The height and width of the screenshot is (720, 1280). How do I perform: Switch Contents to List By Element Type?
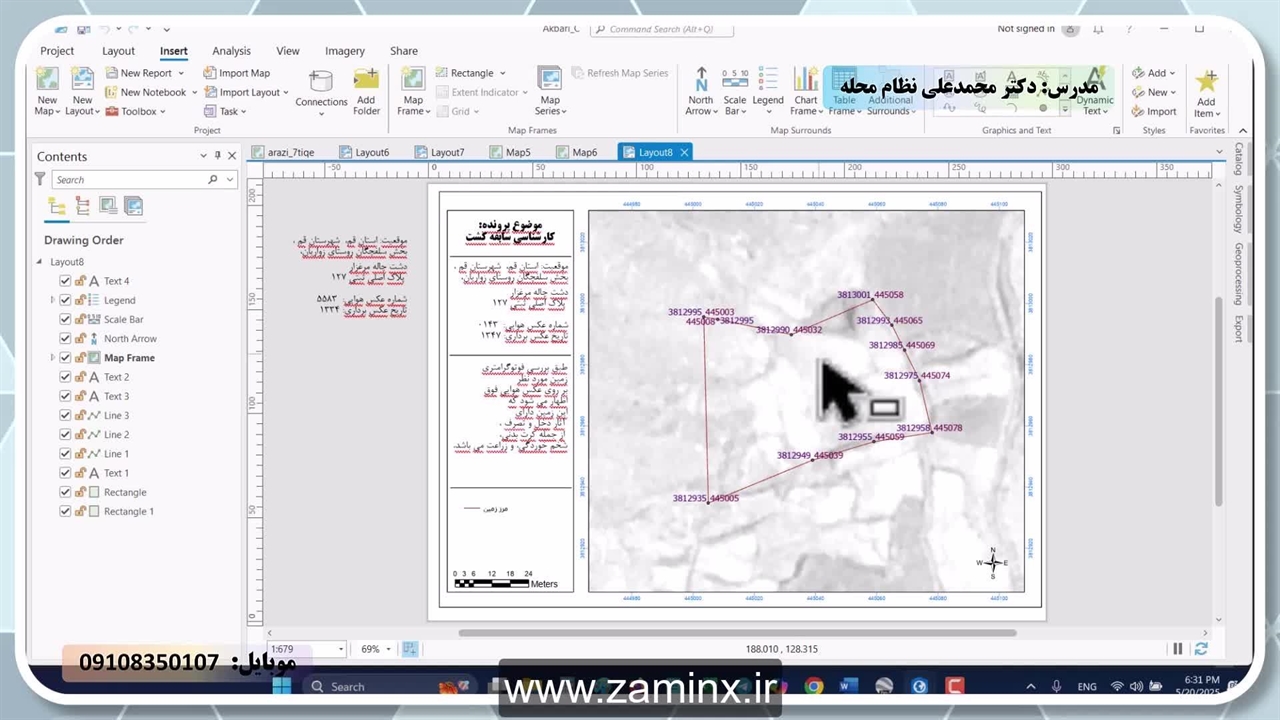pos(83,207)
